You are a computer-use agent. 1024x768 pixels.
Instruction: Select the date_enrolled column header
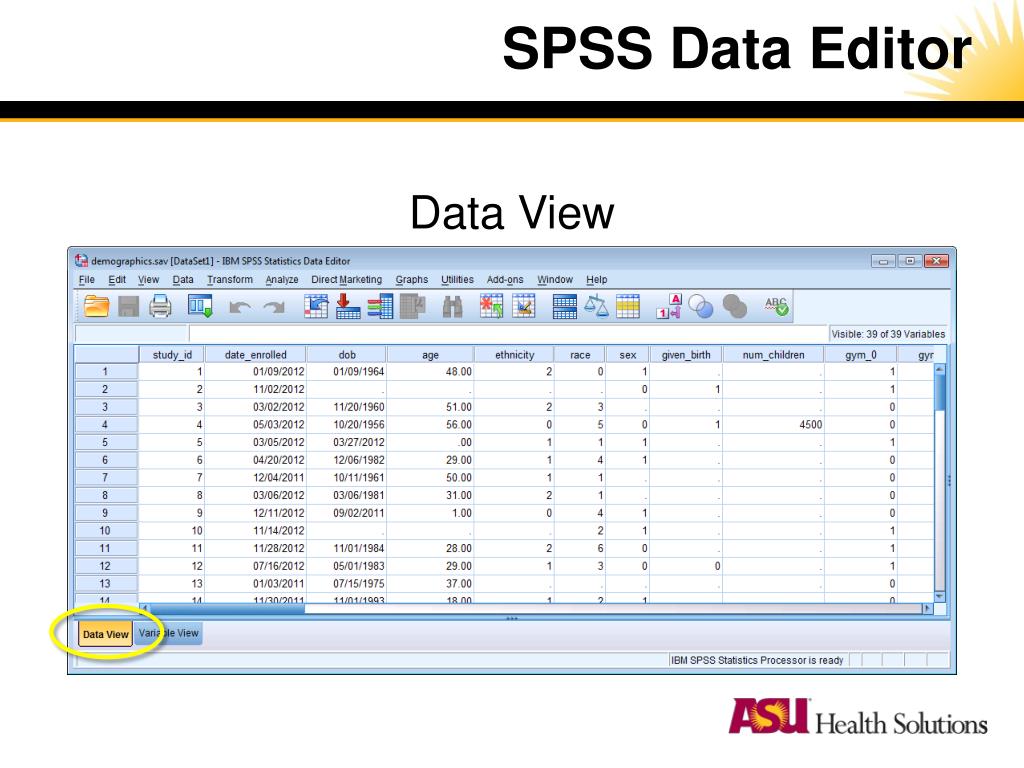click(x=255, y=355)
